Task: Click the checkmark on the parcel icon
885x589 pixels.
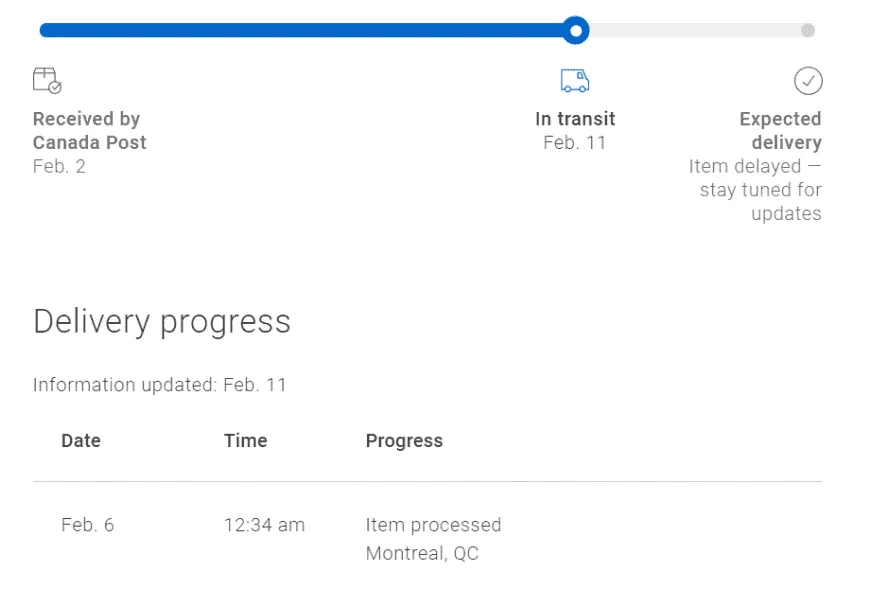Action: pyautogui.click(x=53, y=87)
